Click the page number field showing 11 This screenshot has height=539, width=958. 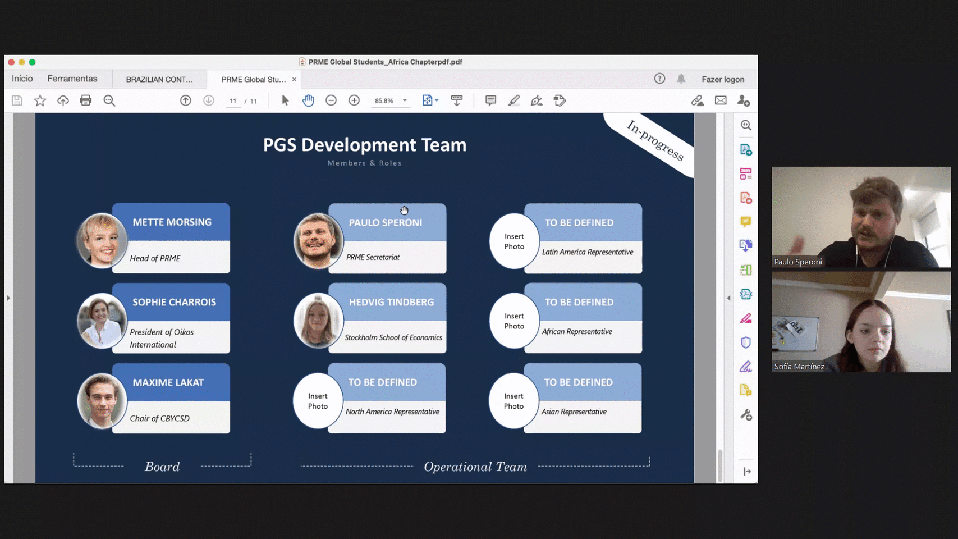click(x=233, y=101)
